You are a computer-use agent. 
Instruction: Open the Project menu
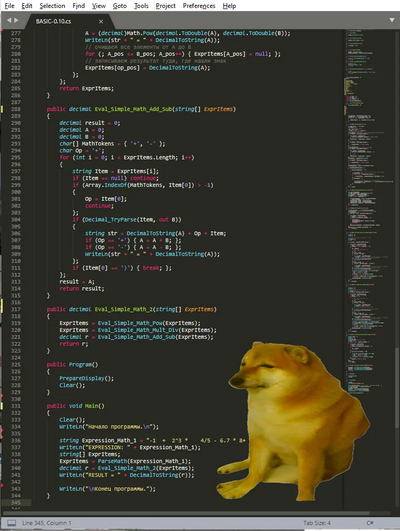click(166, 6)
